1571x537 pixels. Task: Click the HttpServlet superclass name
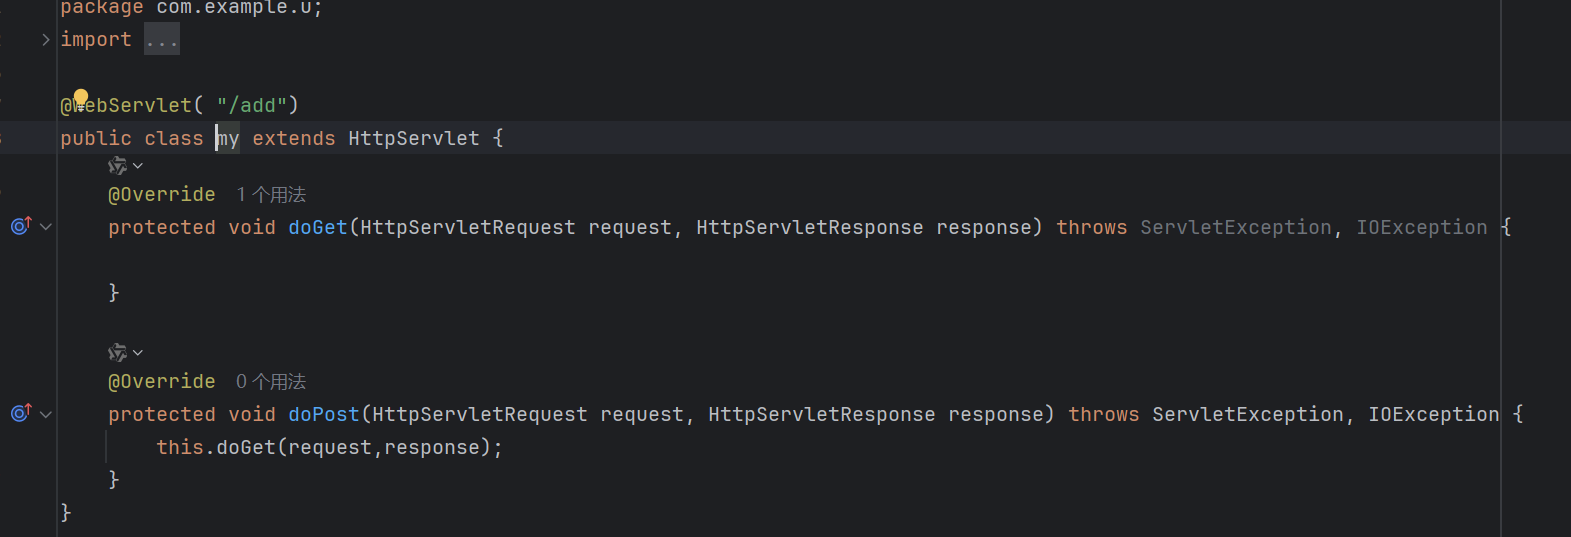pyautogui.click(x=413, y=139)
